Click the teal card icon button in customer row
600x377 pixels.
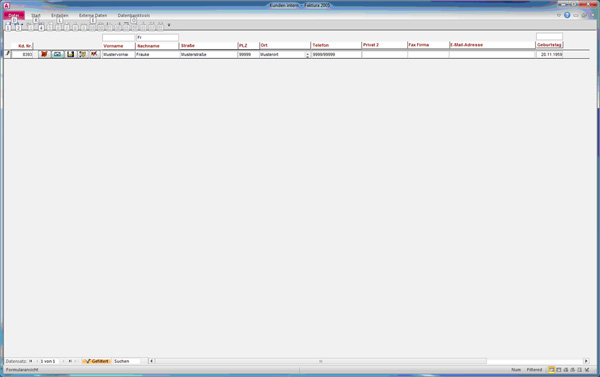click(57, 54)
